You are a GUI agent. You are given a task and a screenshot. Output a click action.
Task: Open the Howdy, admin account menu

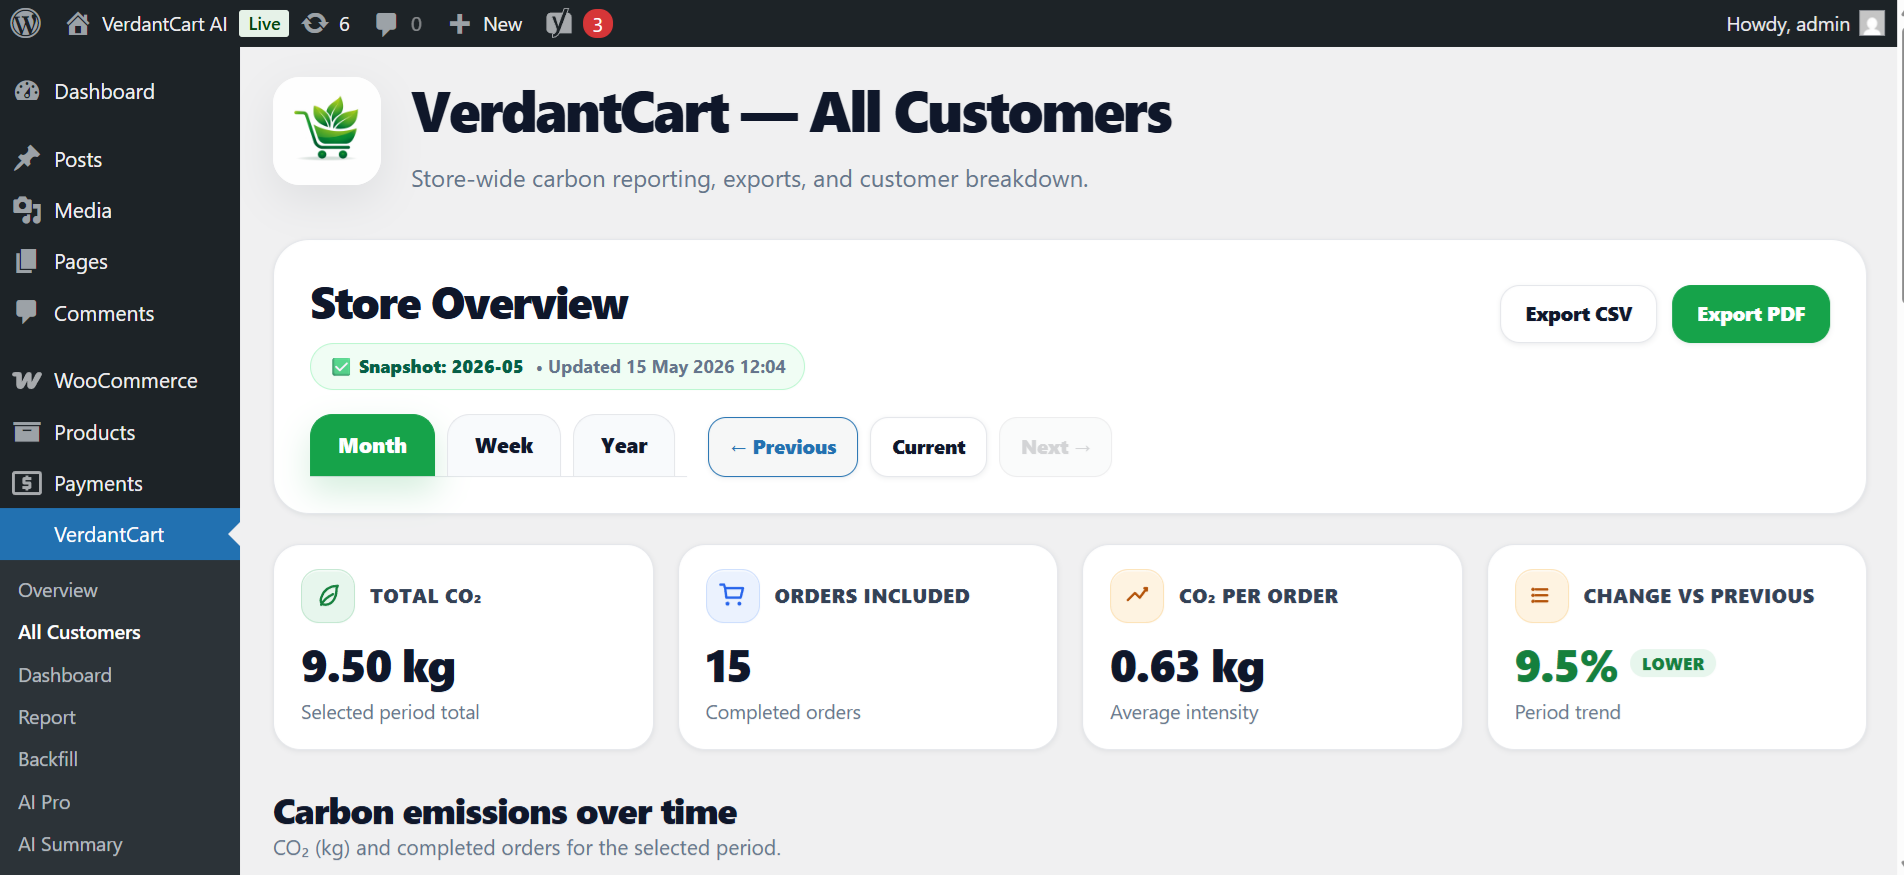pos(1805,24)
